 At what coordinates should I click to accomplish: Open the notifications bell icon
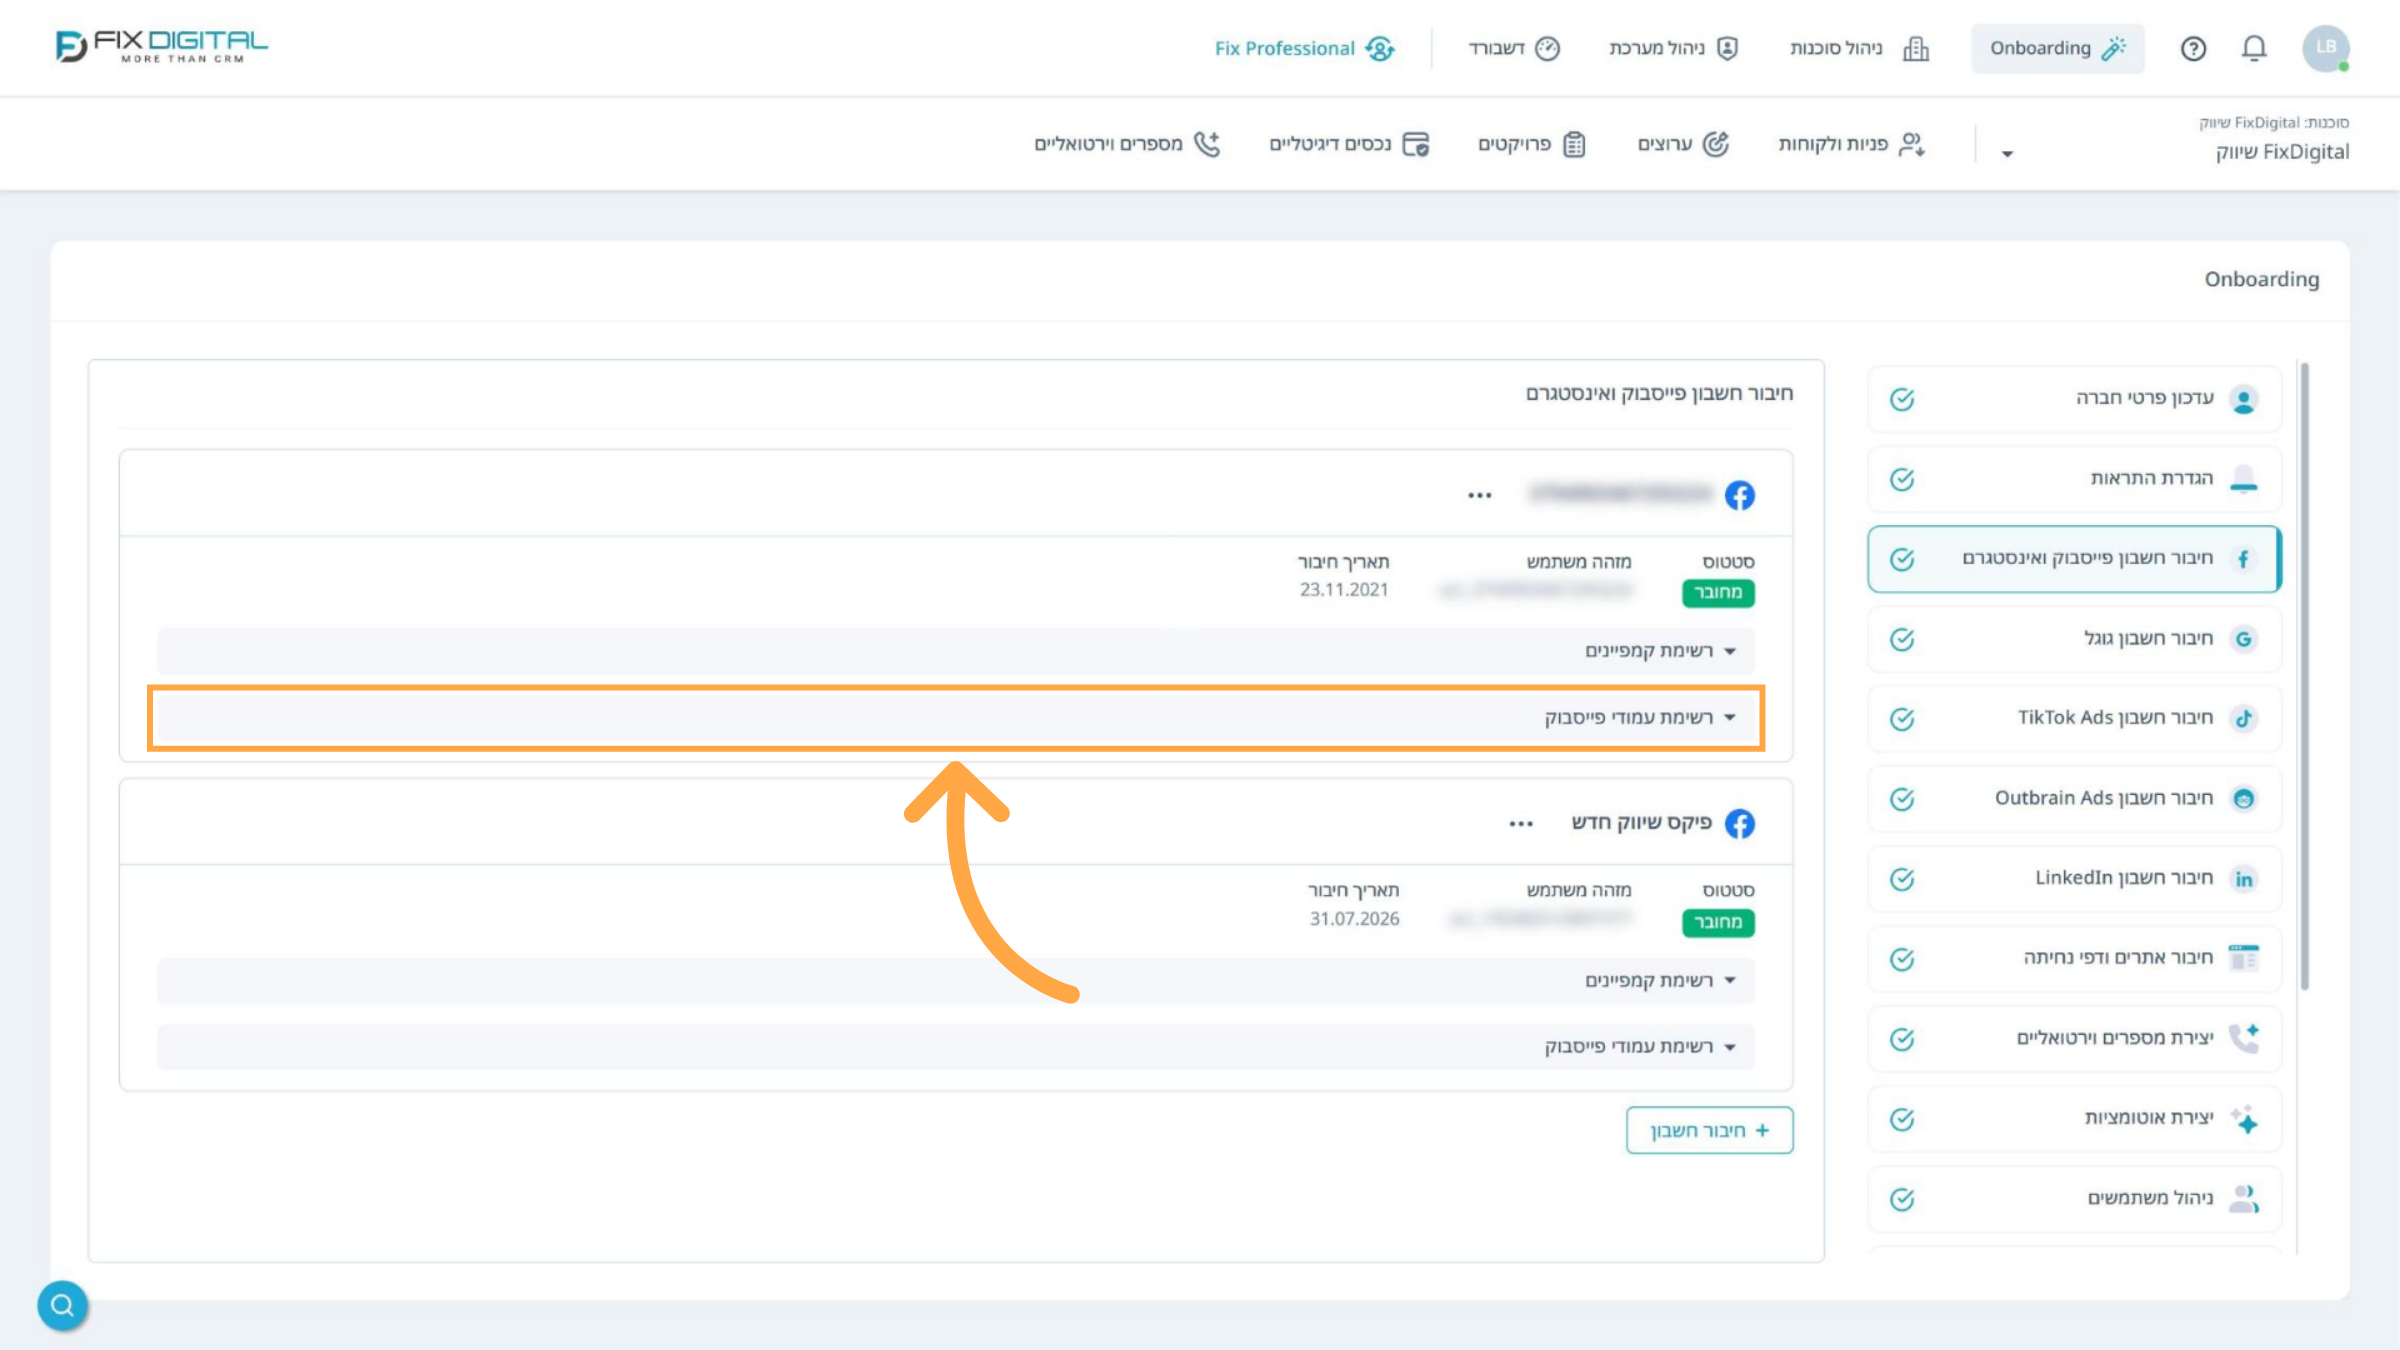pos(2254,48)
